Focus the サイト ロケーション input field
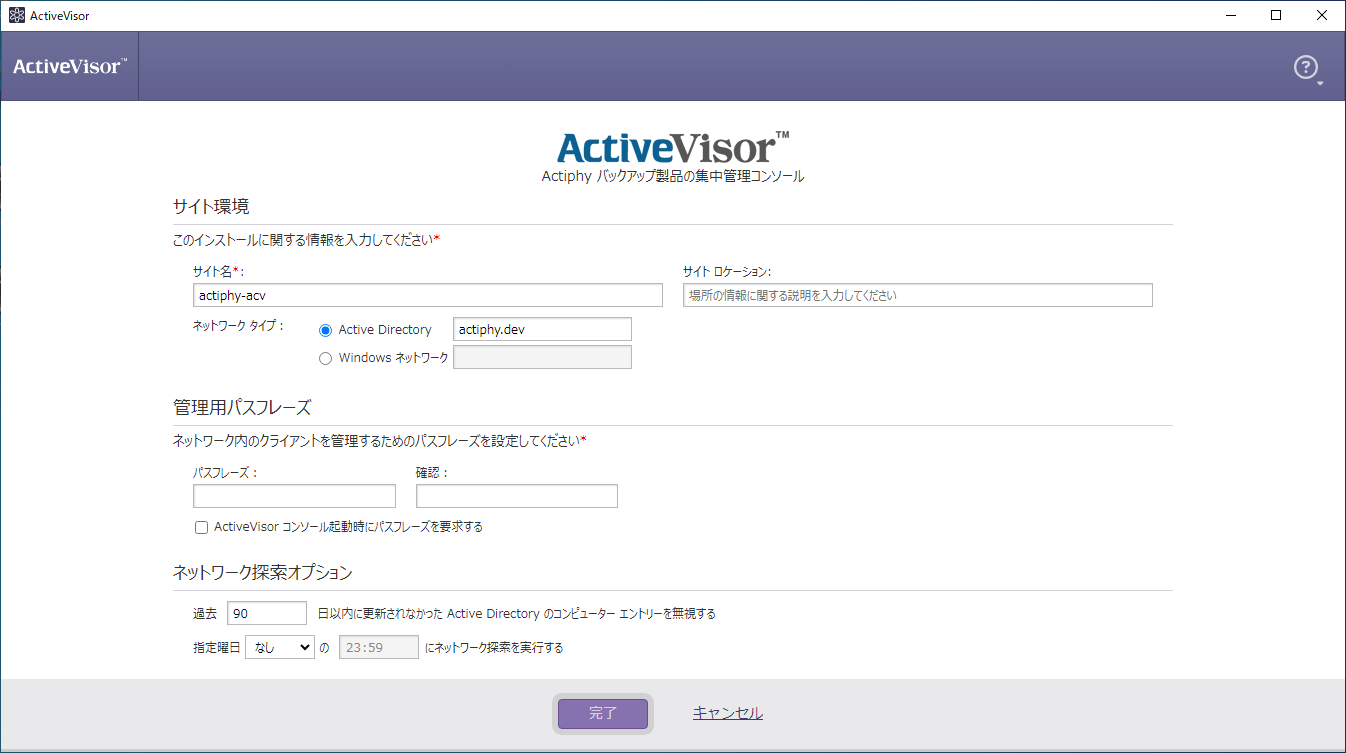 click(918, 295)
